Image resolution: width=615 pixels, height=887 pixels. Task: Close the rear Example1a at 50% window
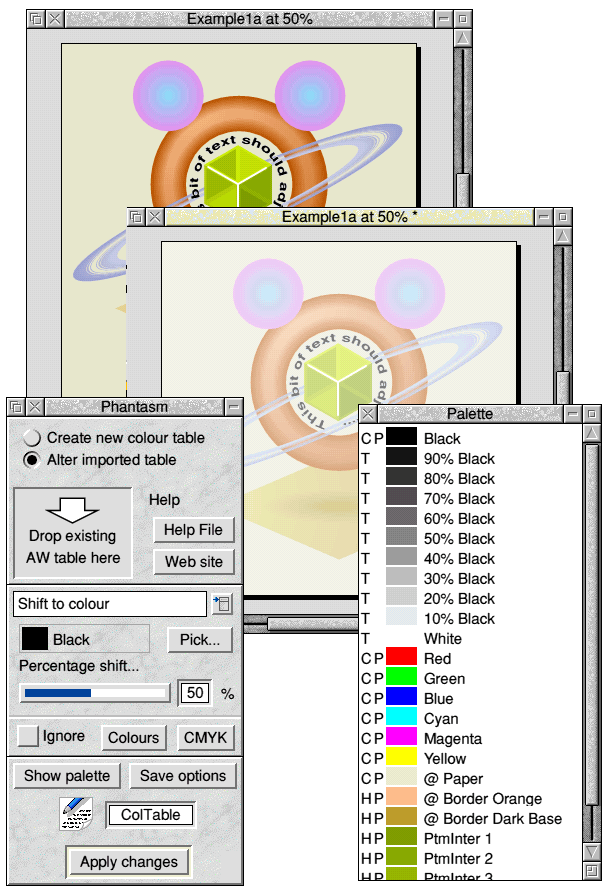[55, 19]
